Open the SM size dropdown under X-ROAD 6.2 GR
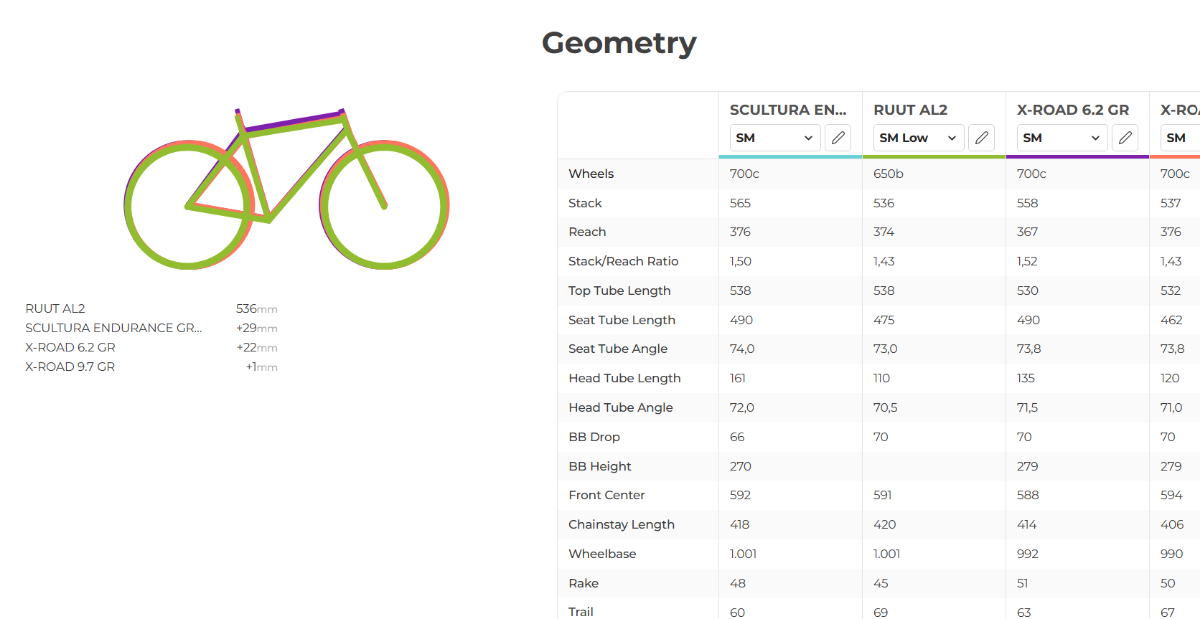 click(x=1063, y=138)
